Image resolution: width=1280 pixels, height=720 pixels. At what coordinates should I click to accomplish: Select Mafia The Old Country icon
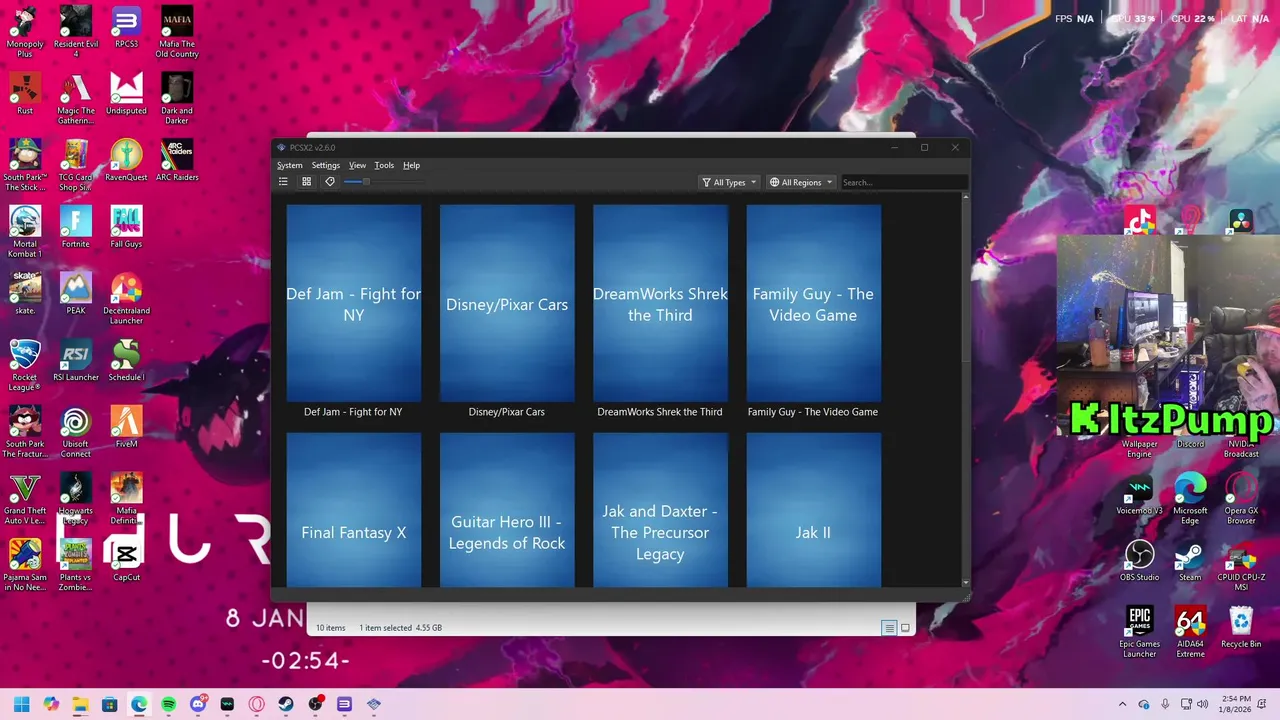(177, 32)
